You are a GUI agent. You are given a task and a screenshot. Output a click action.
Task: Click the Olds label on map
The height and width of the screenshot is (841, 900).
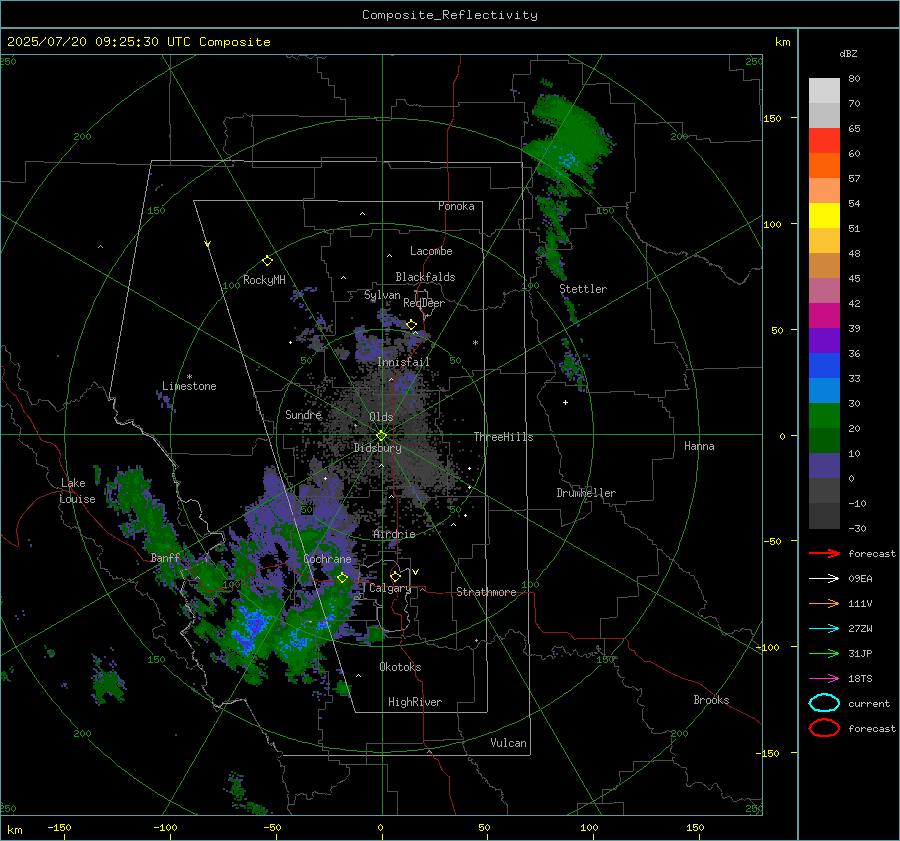(382, 417)
